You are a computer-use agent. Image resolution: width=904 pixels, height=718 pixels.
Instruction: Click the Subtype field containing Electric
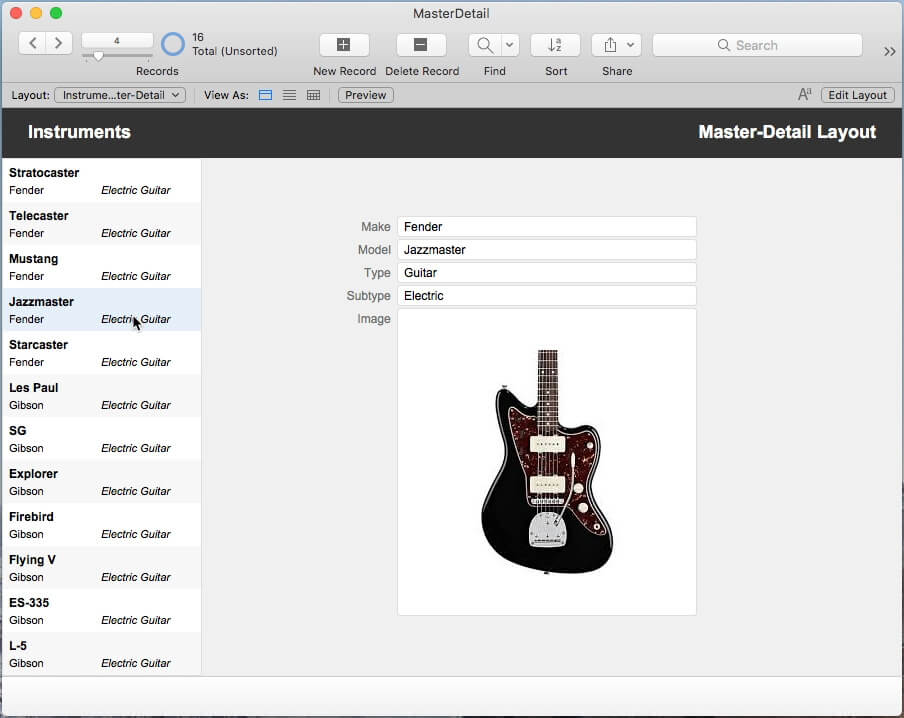click(547, 296)
